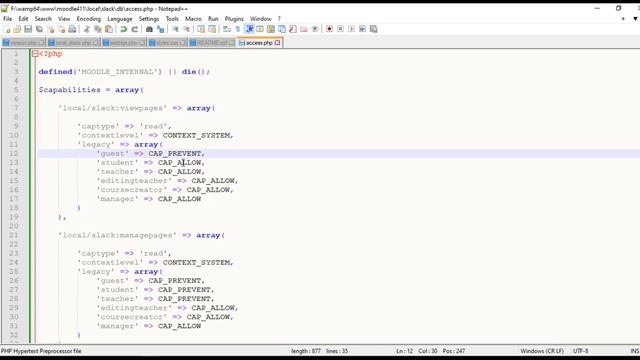This screenshot has height=360, width=640.
Task: Open the ? help menu
Action: (x=279, y=19)
